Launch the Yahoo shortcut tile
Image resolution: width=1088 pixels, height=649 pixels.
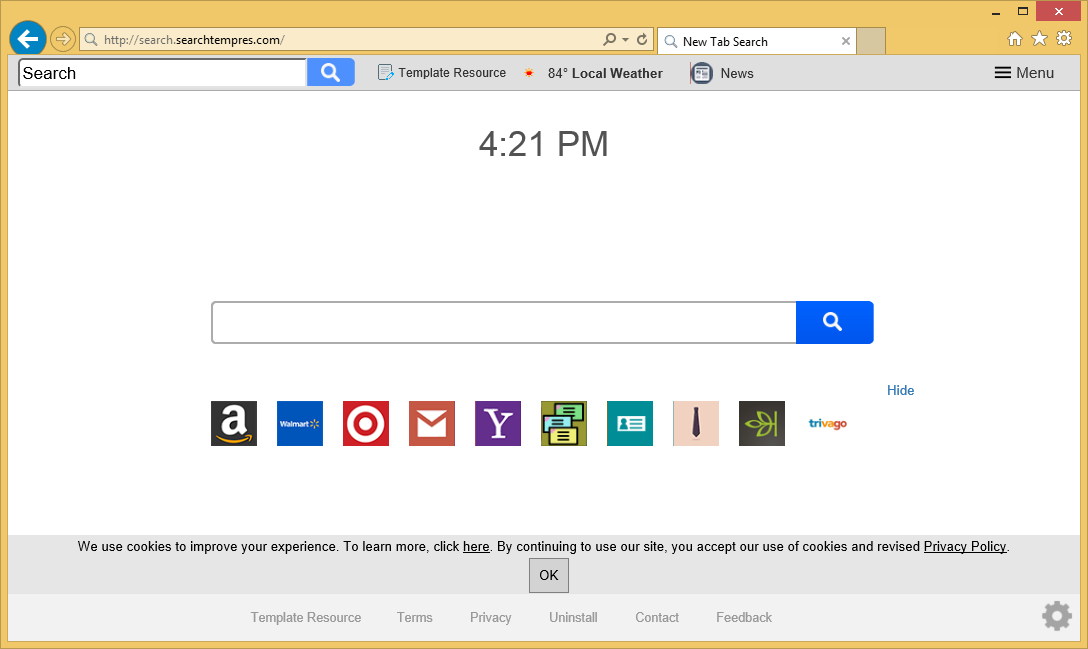tap(498, 424)
